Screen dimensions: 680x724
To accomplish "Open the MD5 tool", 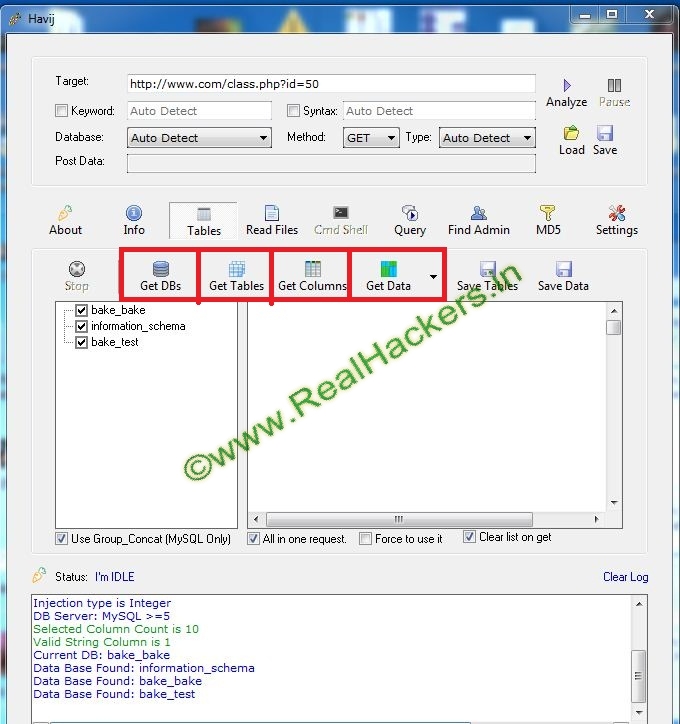I will 548,221.
